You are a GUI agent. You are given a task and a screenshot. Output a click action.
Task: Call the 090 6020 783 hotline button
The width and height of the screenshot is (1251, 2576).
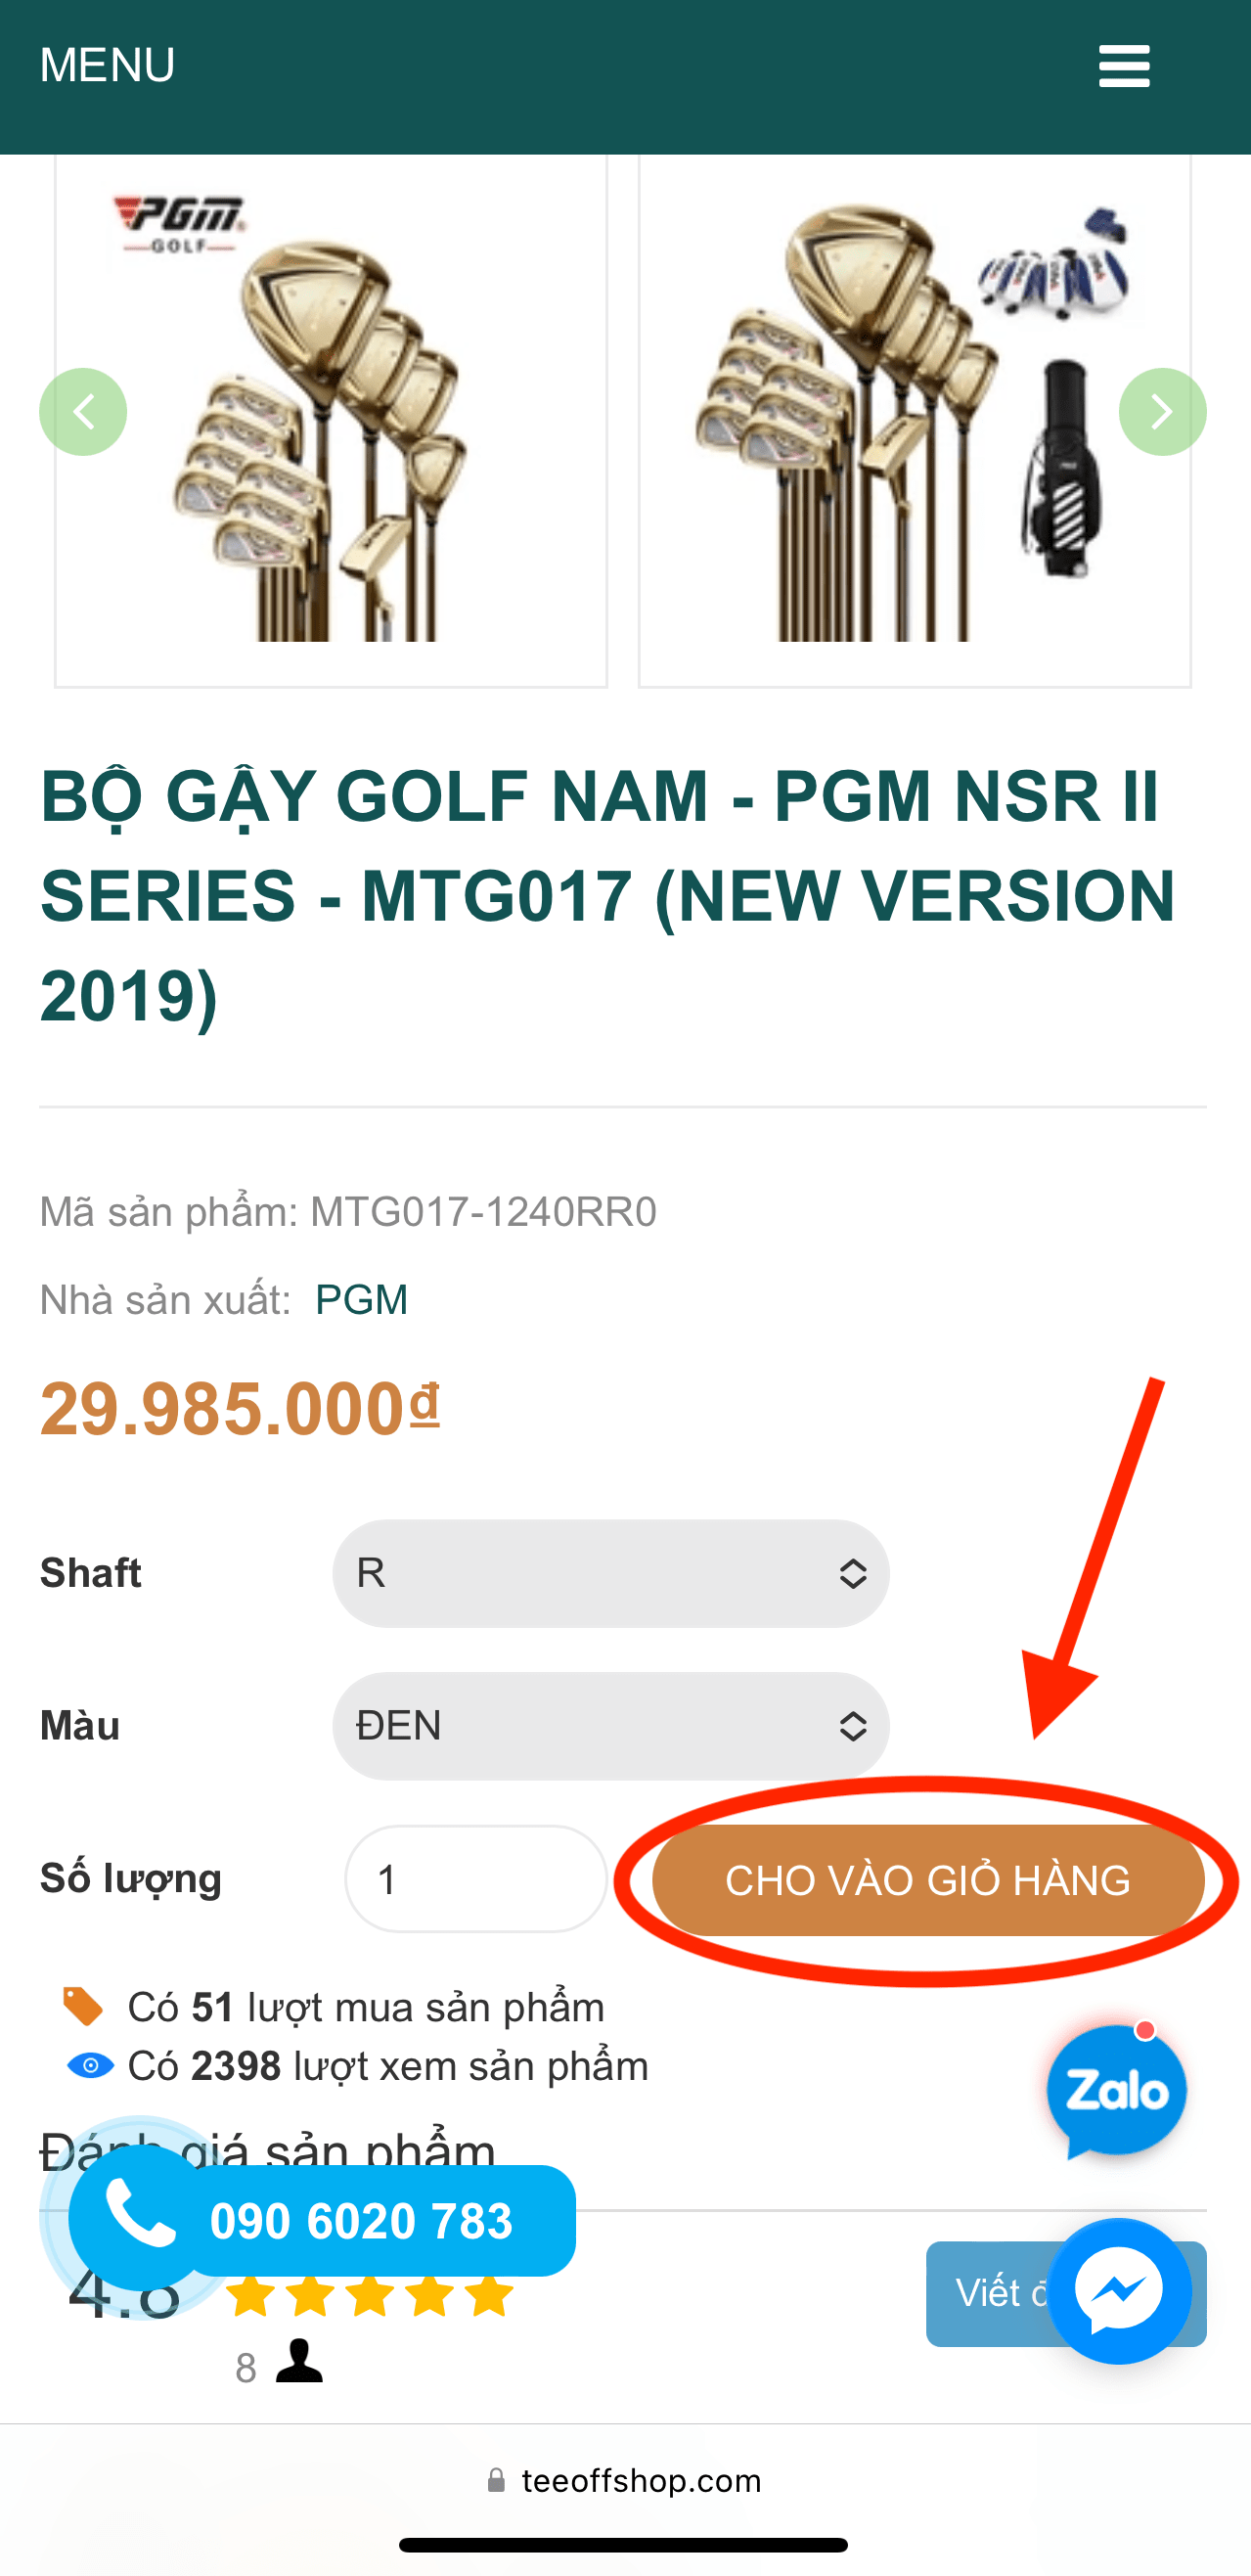[362, 2221]
